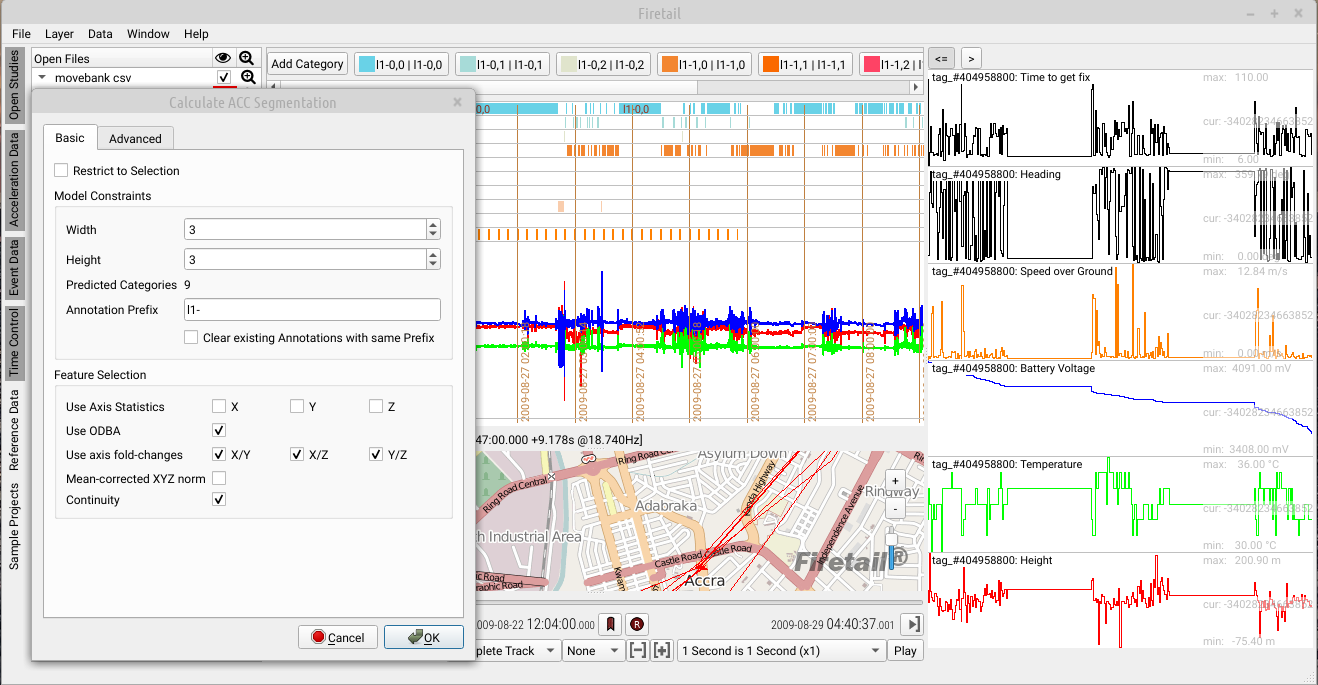Open the Help menu
Viewport: 1318px width, 685px height.
[x=196, y=34]
